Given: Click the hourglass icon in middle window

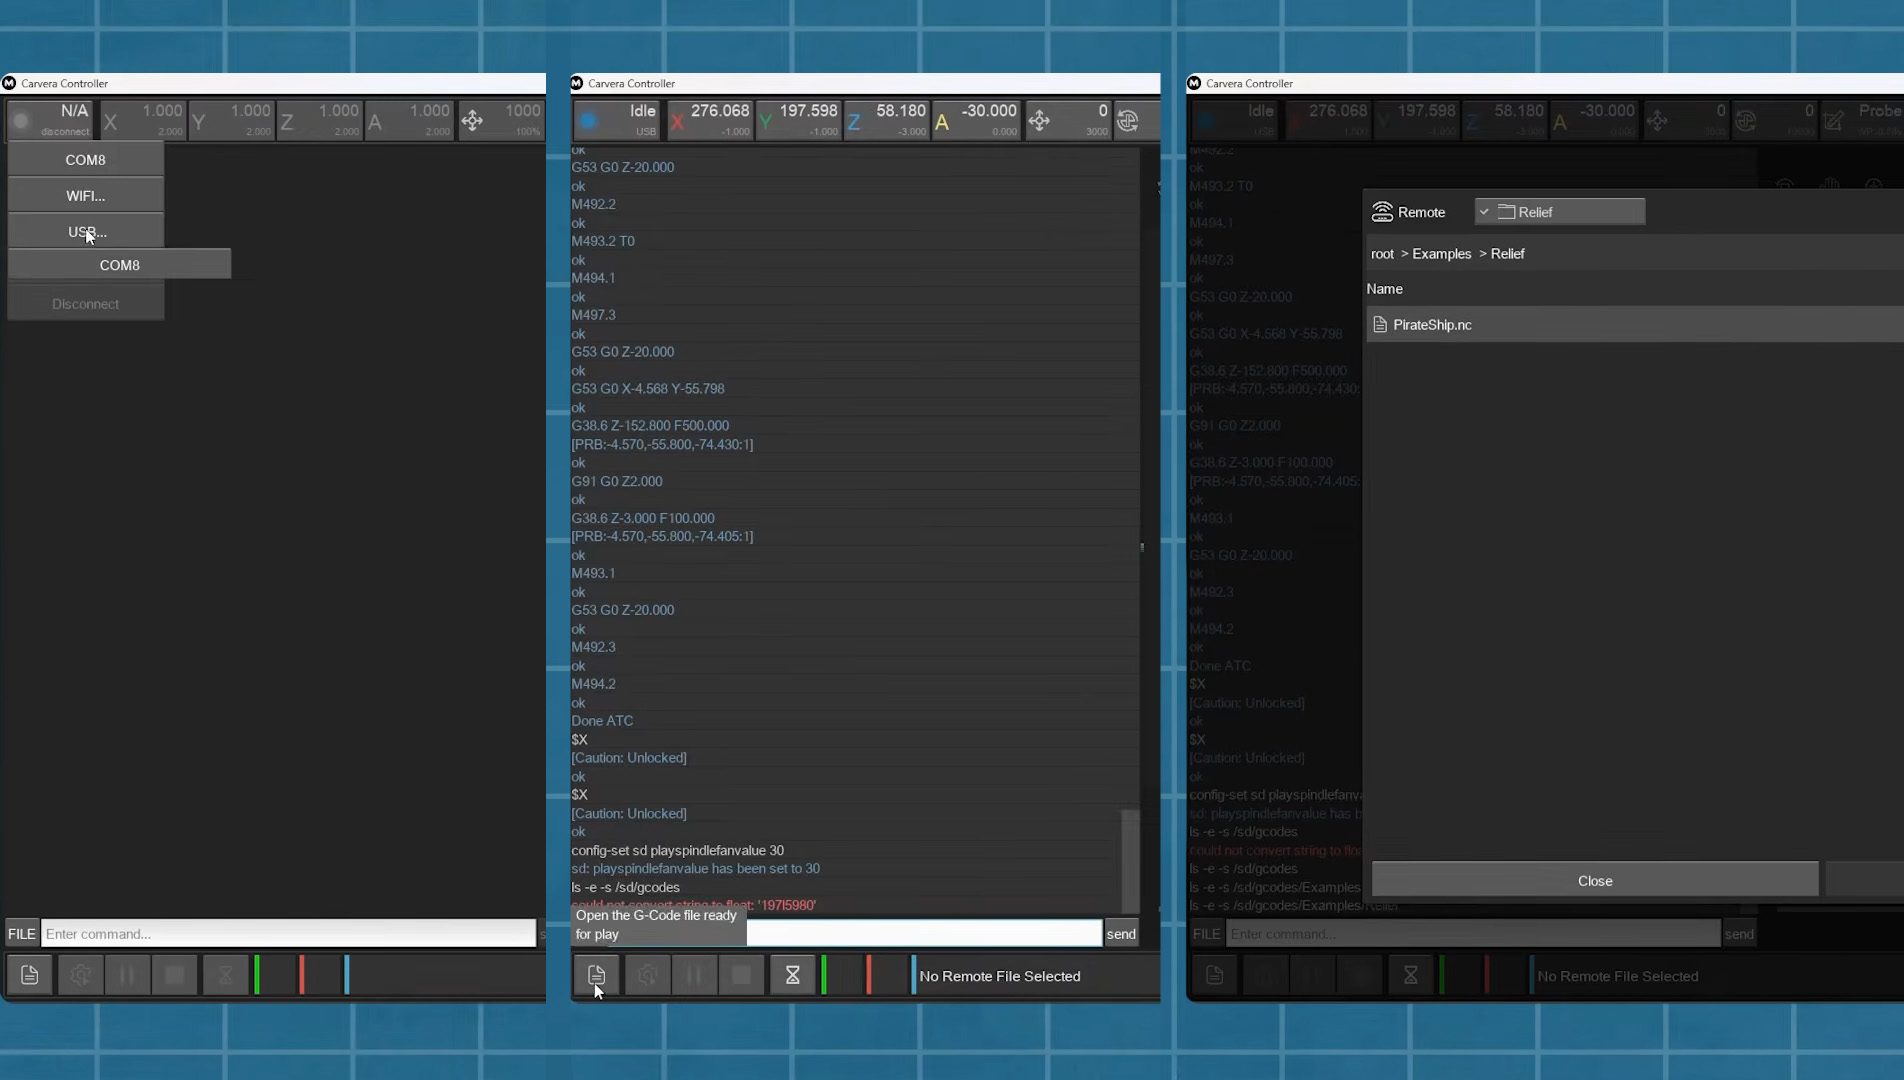Looking at the screenshot, I should click(792, 975).
